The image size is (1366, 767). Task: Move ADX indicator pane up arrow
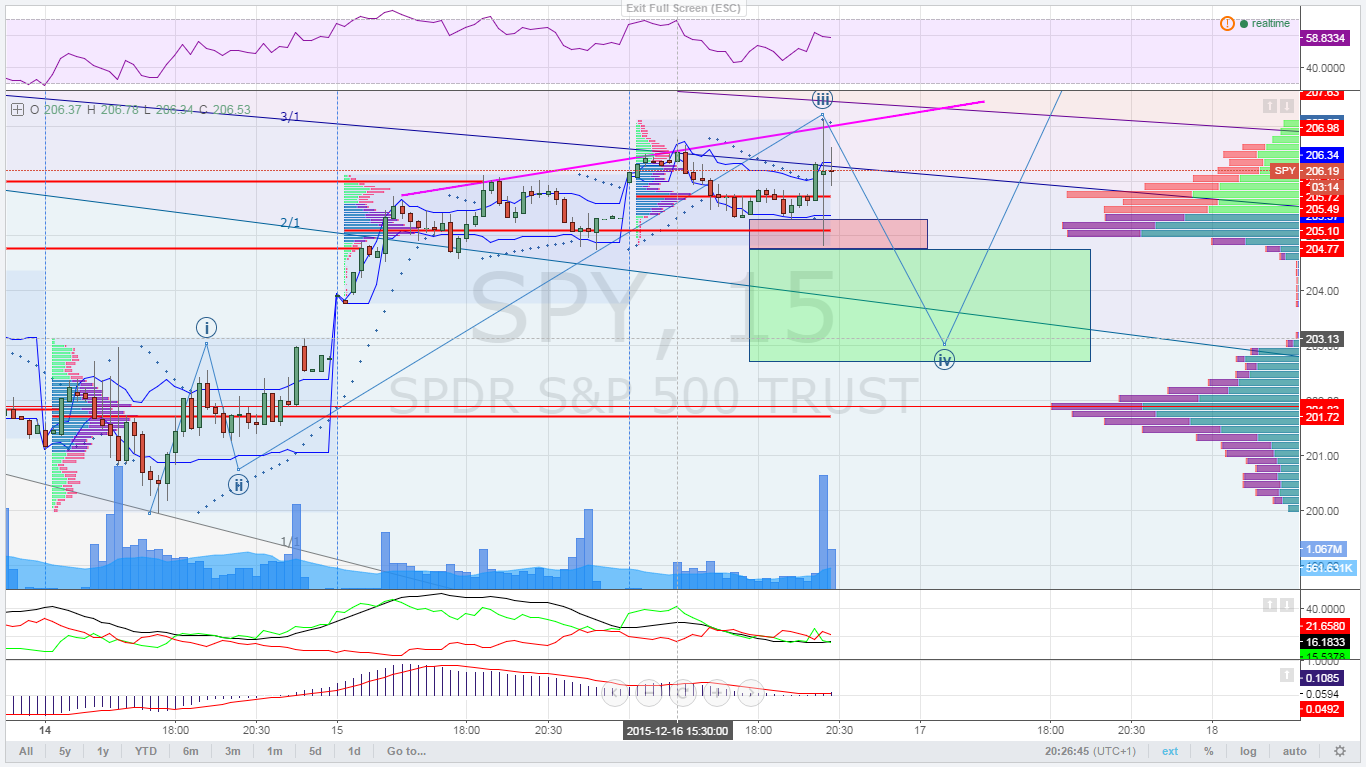pyautogui.click(x=1269, y=605)
